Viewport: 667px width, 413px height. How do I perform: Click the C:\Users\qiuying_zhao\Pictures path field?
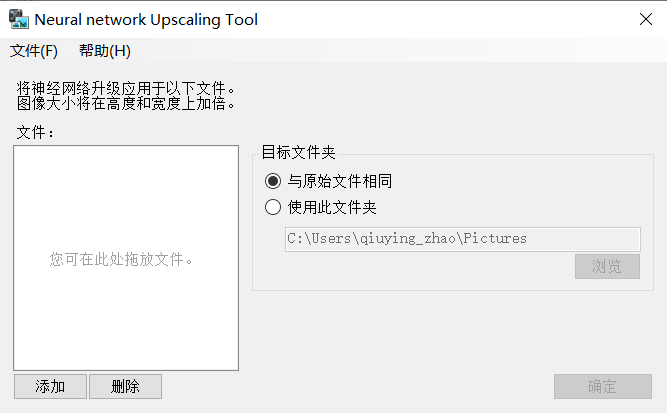(463, 239)
